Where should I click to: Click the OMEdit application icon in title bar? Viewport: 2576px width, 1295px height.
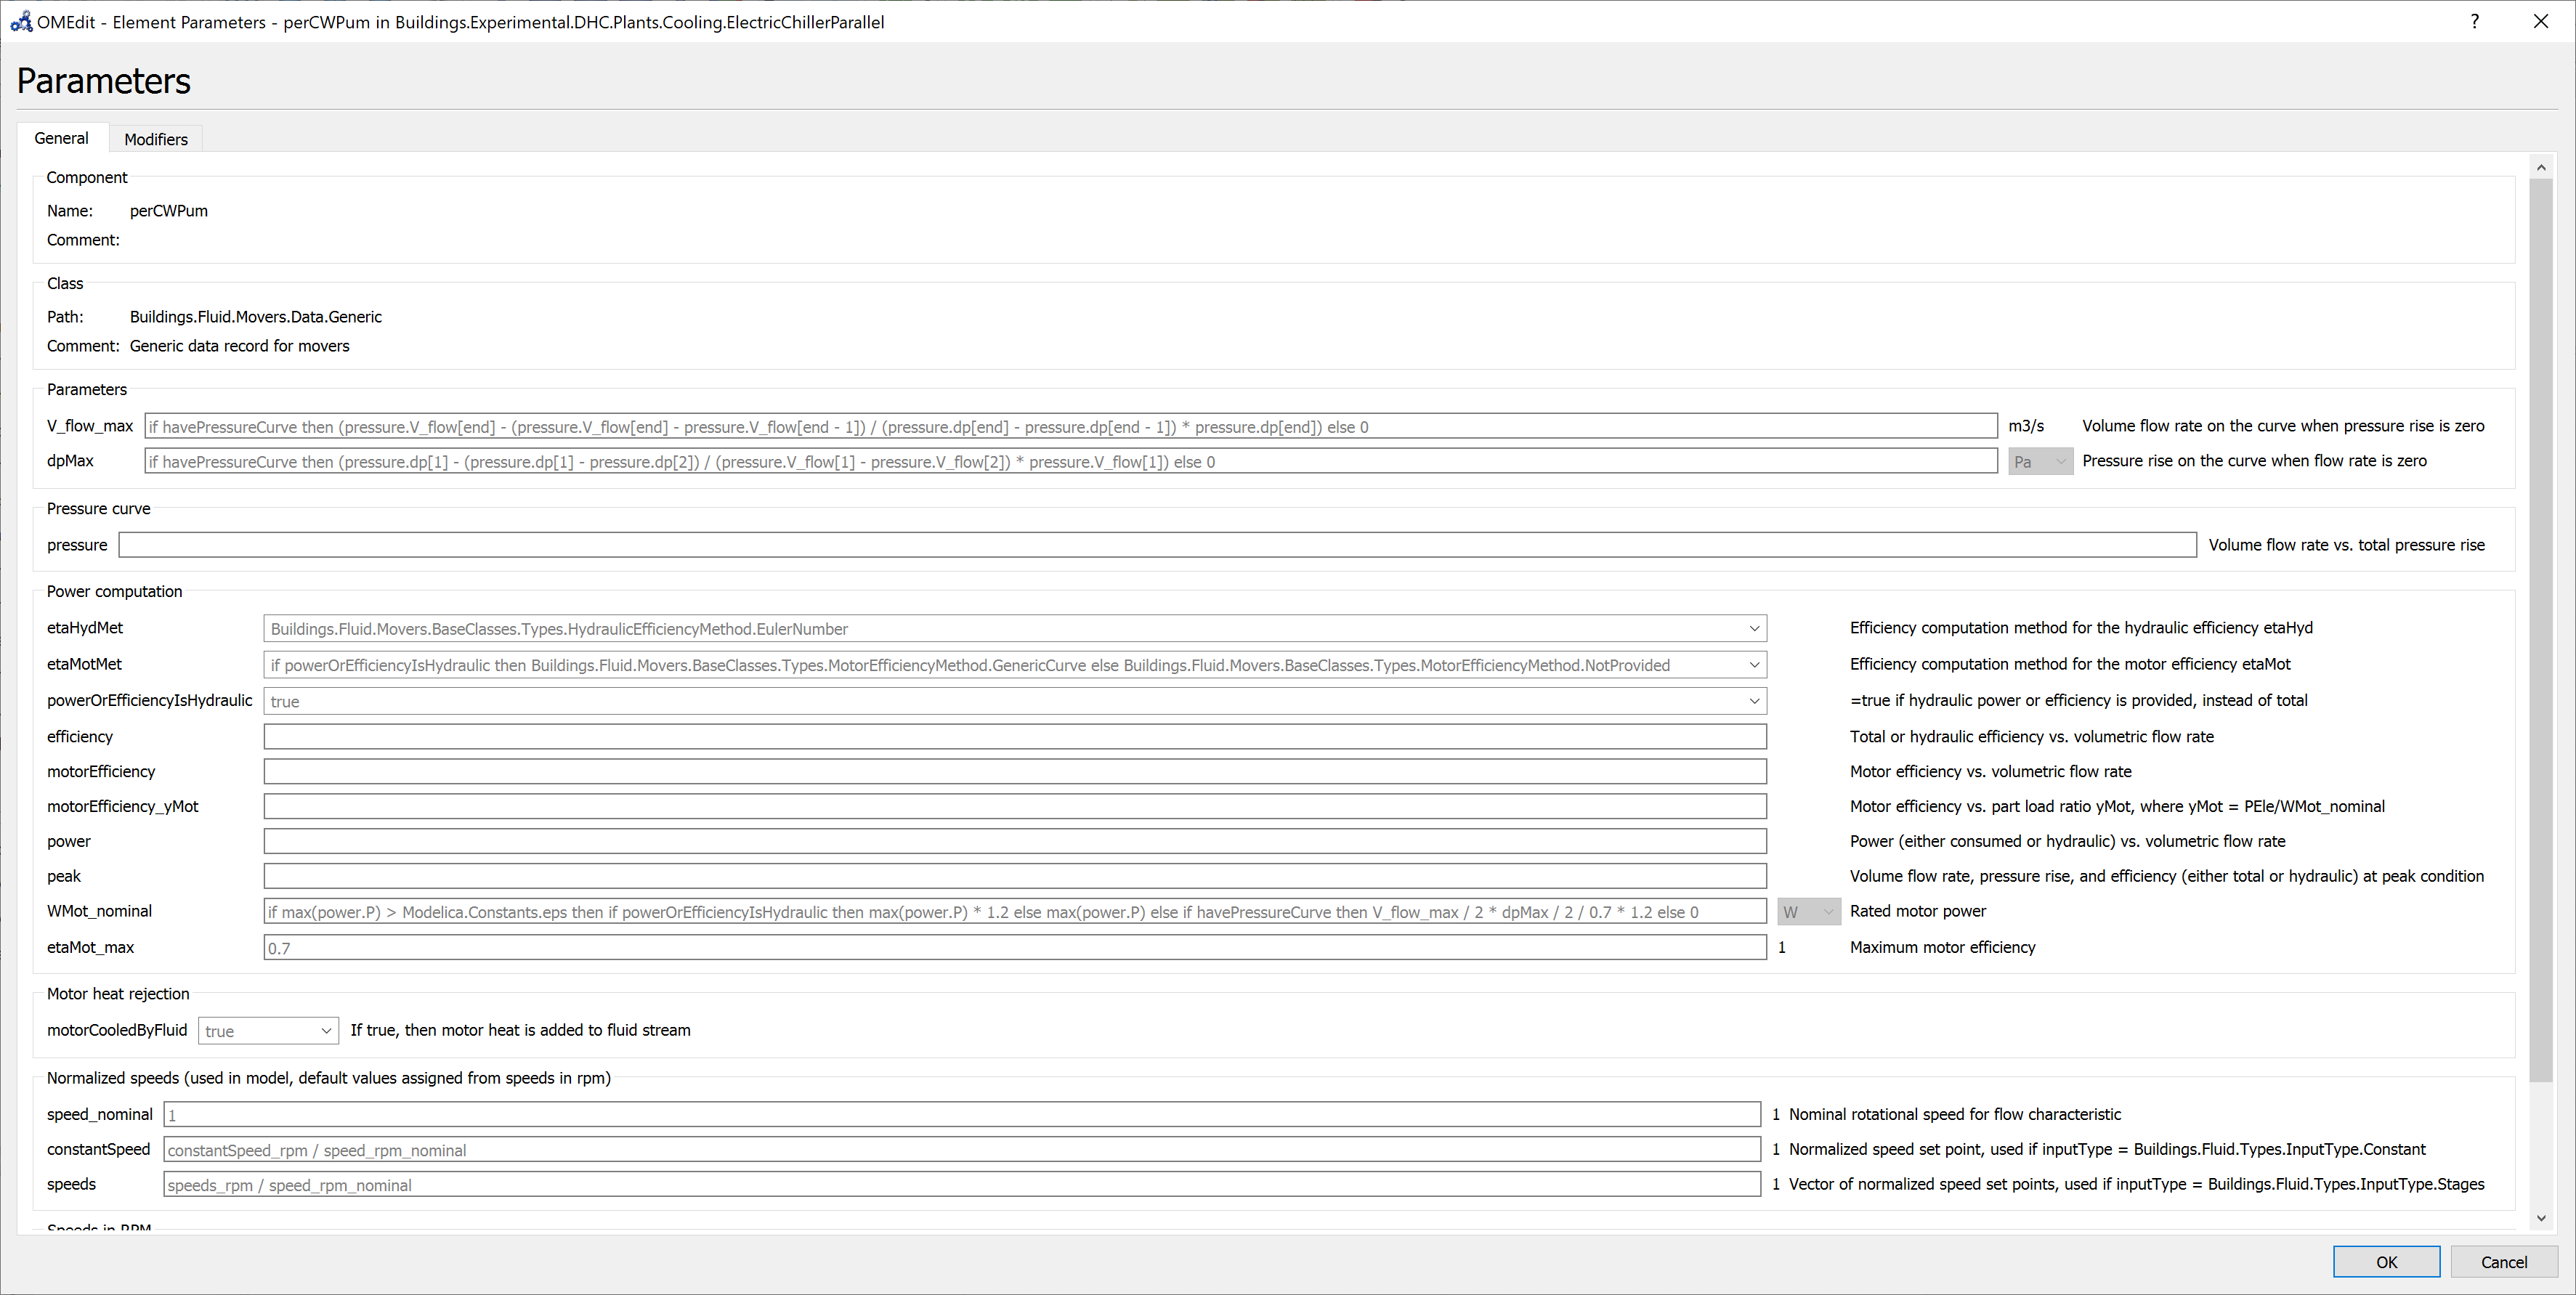coord(20,21)
